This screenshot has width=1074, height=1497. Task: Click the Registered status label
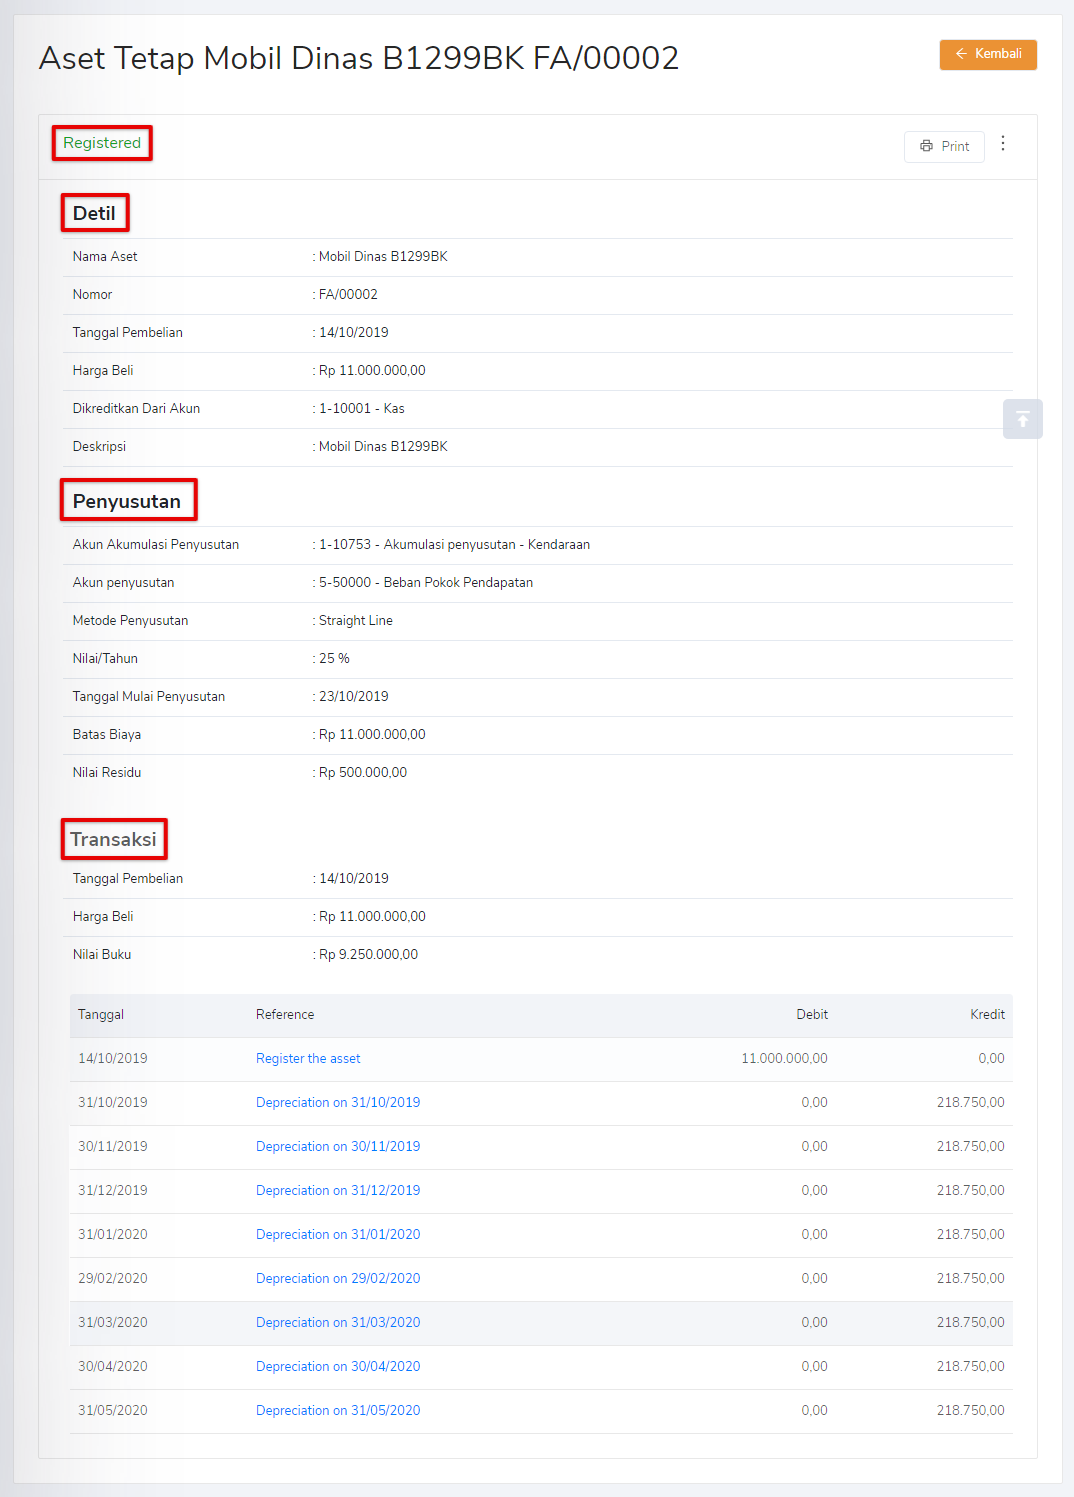(101, 143)
